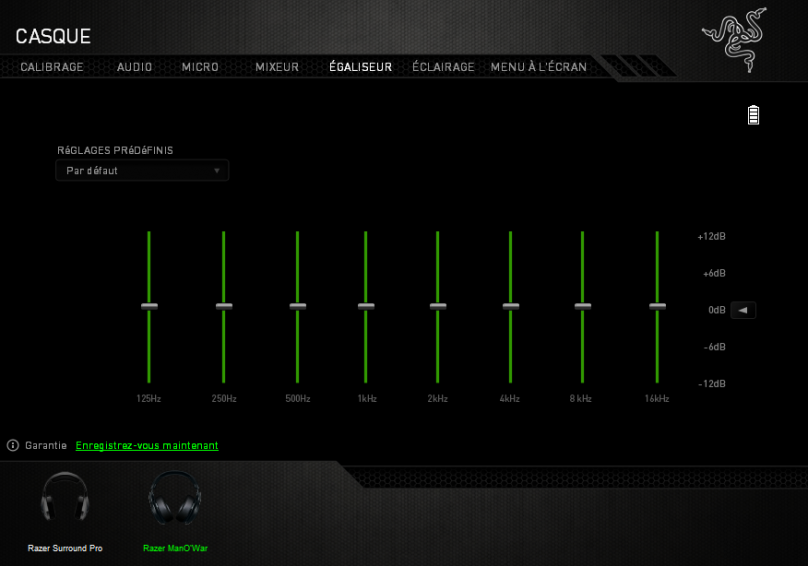
Task: Click the battery level icon
Action: 753,115
